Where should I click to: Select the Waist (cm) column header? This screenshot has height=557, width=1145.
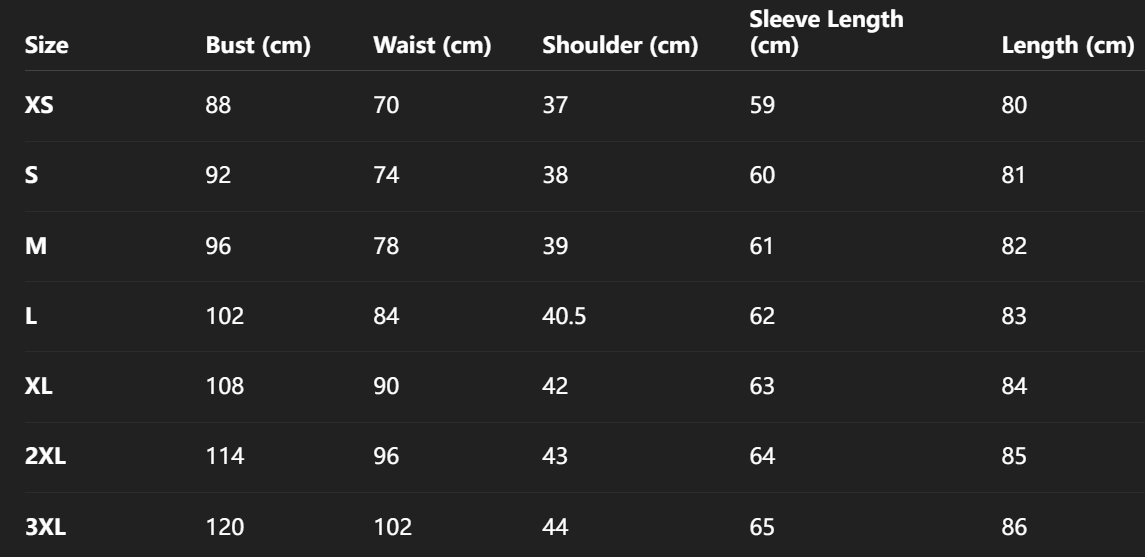click(432, 46)
